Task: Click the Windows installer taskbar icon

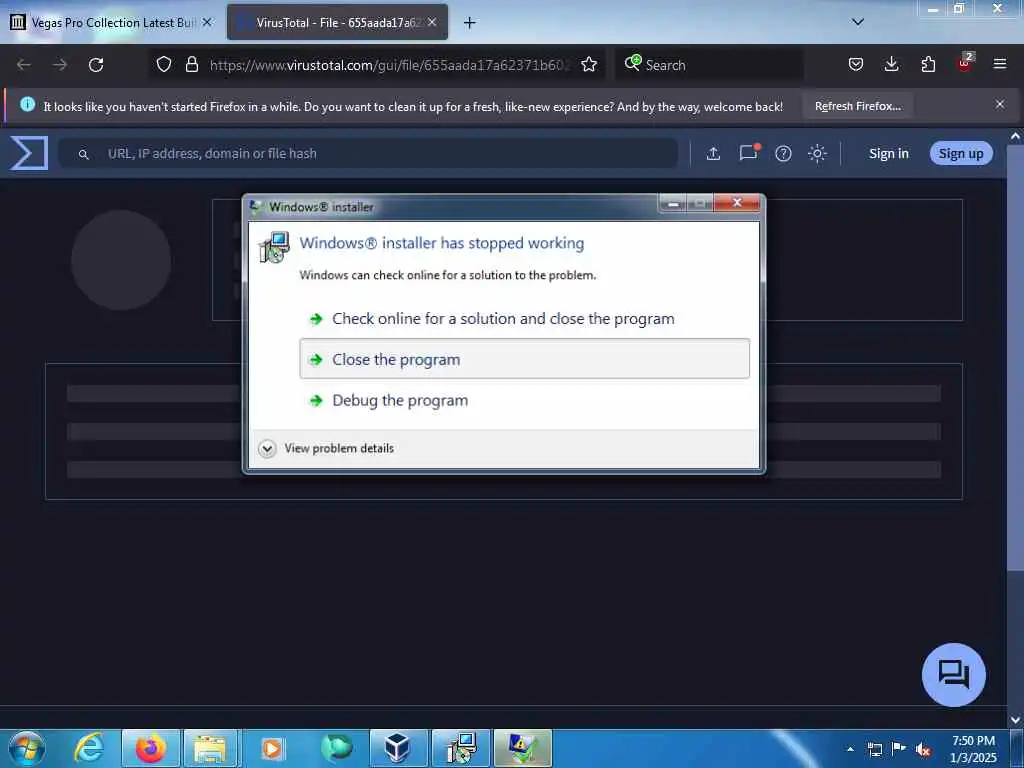Action: tap(460, 748)
